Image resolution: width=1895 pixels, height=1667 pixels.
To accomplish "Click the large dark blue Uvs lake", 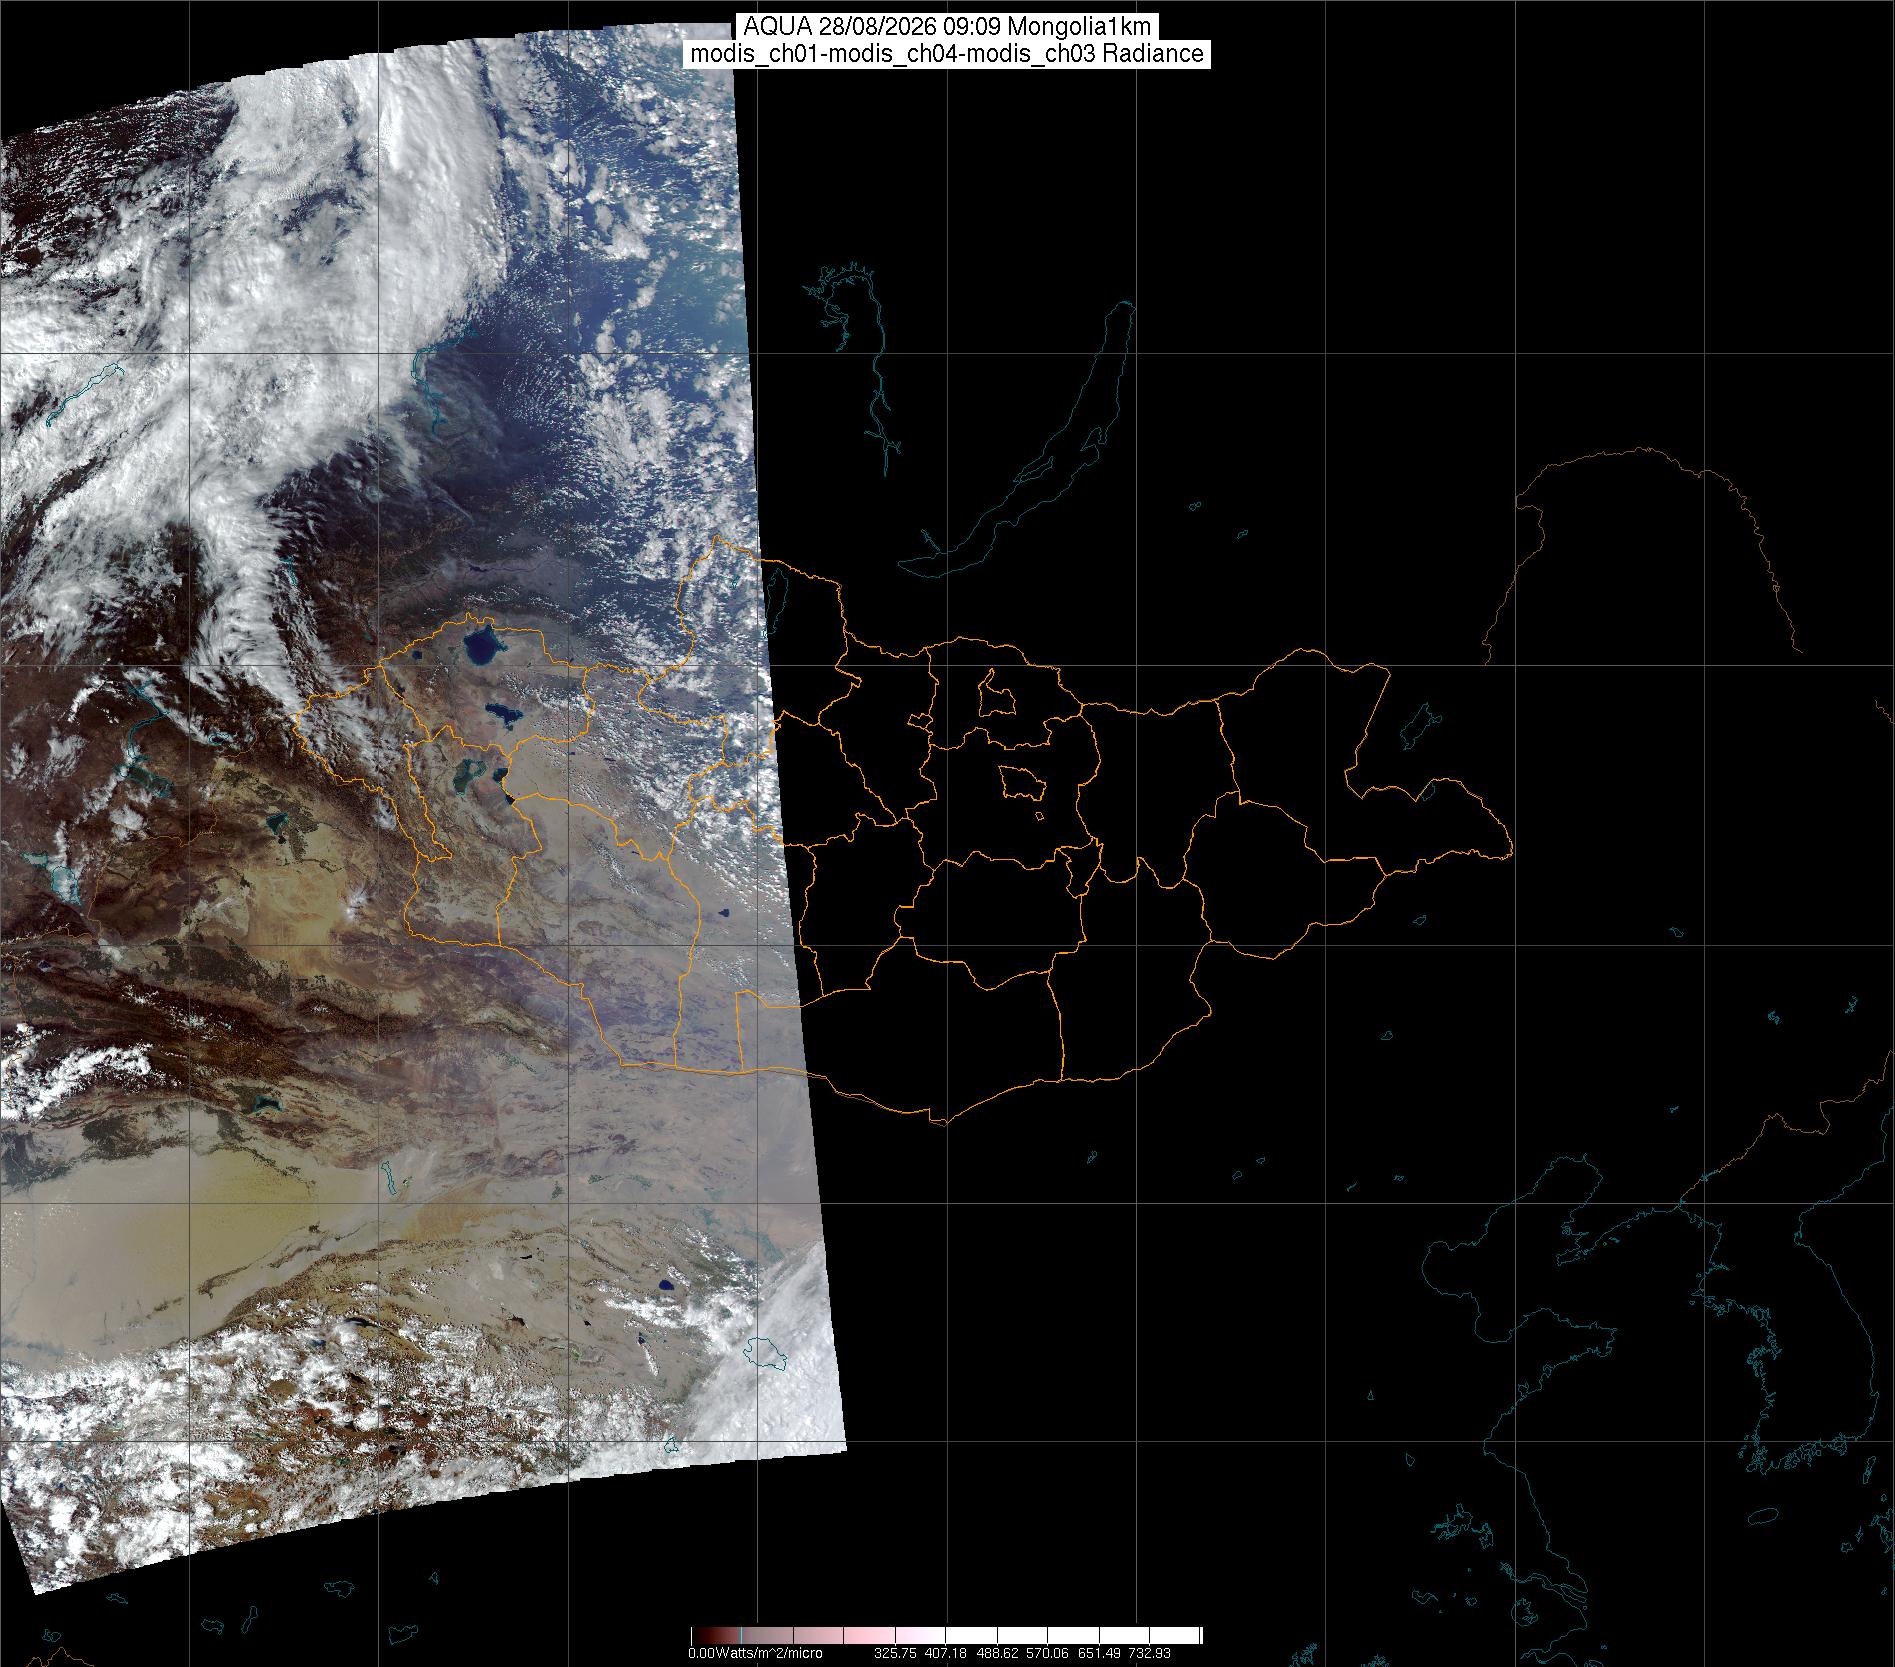I will [x=482, y=648].
